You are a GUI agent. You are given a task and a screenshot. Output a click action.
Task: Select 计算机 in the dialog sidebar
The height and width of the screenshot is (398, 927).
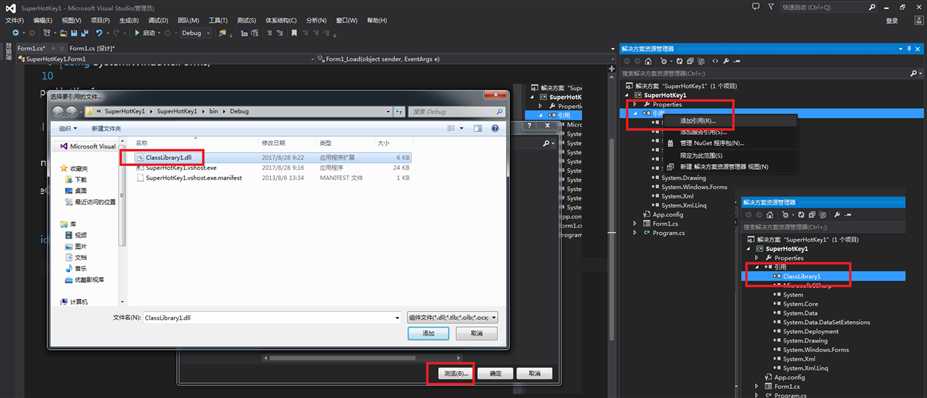coord(73,302)
